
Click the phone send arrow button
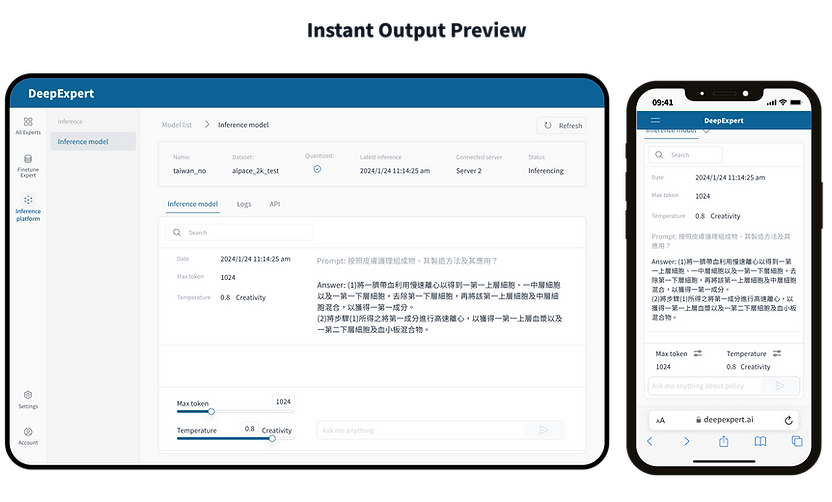click(780, 386)
